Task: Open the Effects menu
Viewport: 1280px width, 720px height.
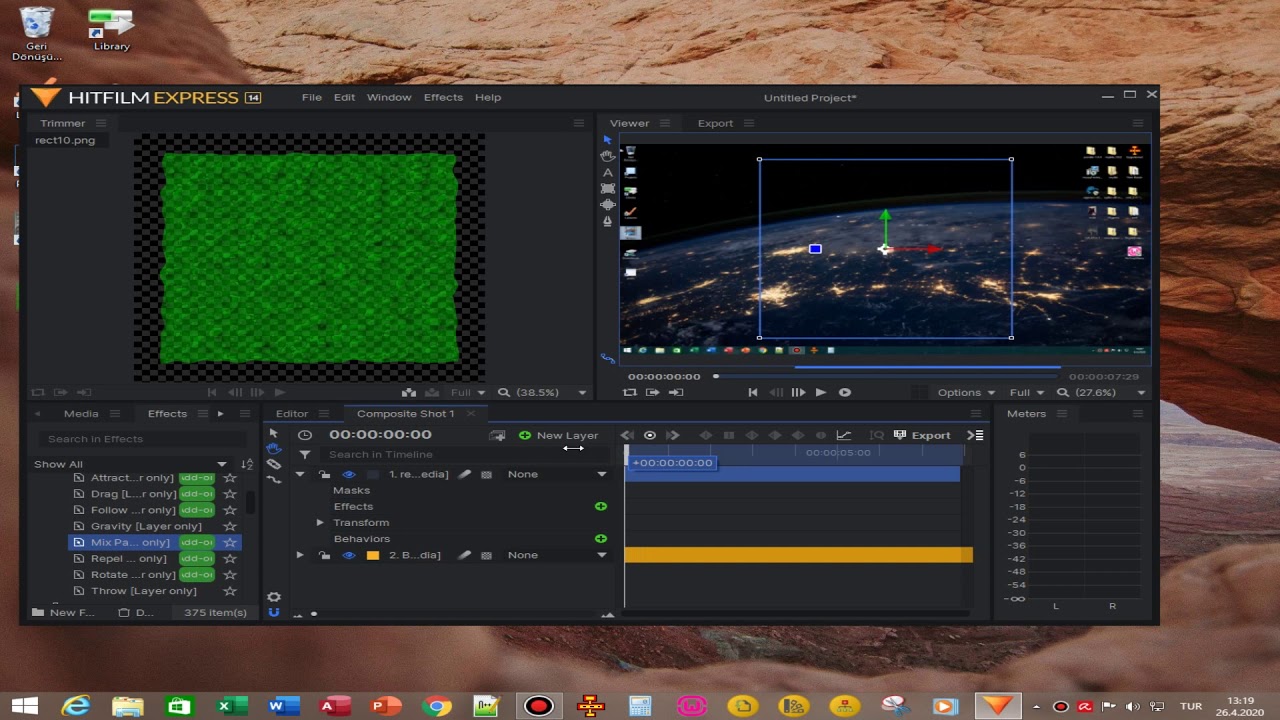Action: pos(443,97)
